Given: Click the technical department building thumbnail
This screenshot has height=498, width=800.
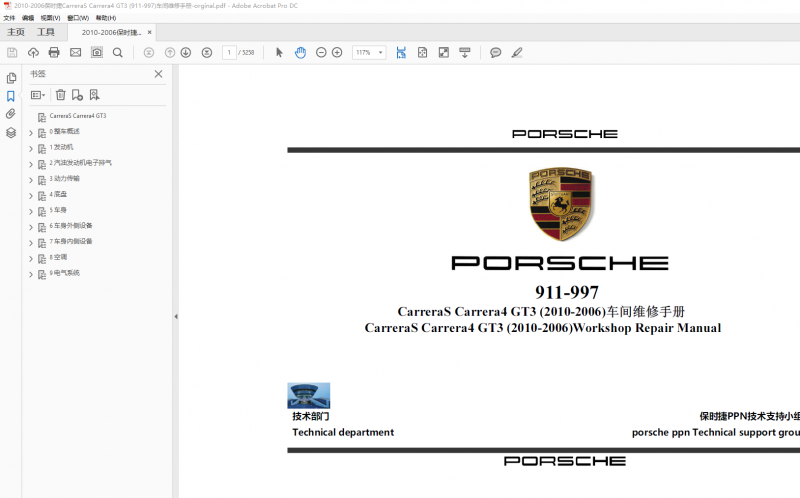Looking at the screenshot, I should [x=309, y=395].
